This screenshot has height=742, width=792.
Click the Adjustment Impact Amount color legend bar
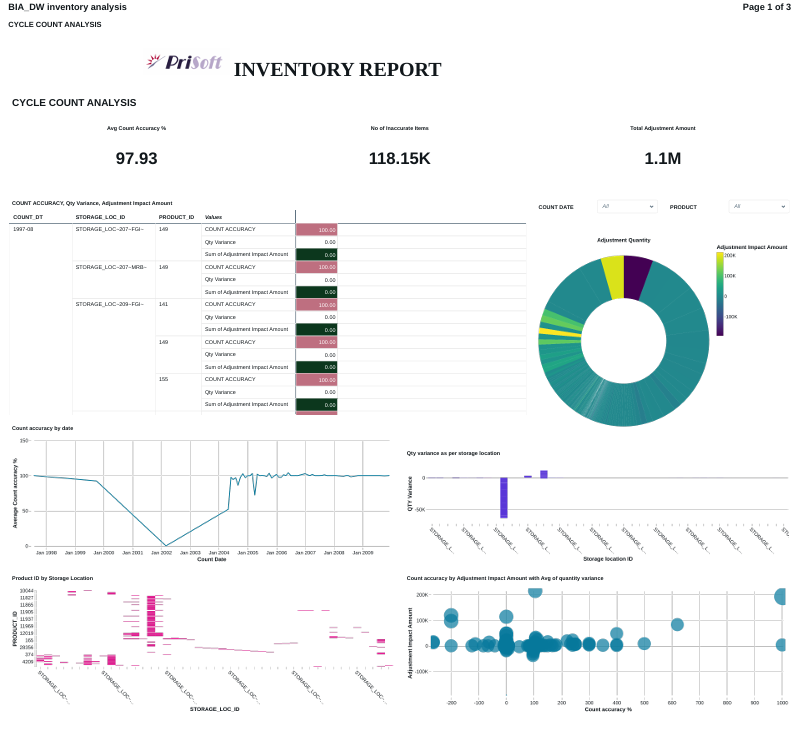[720, 294]
